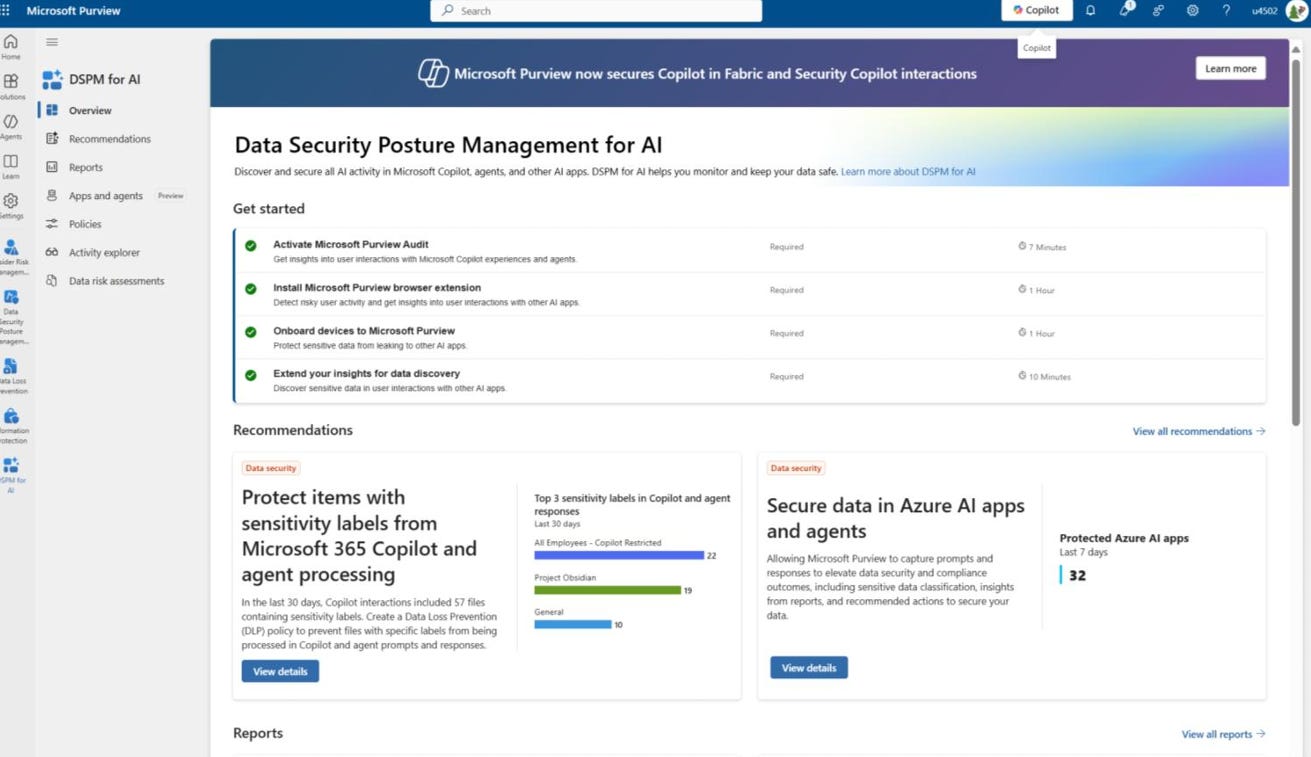Click the Copilot button

pos(1036,10)
